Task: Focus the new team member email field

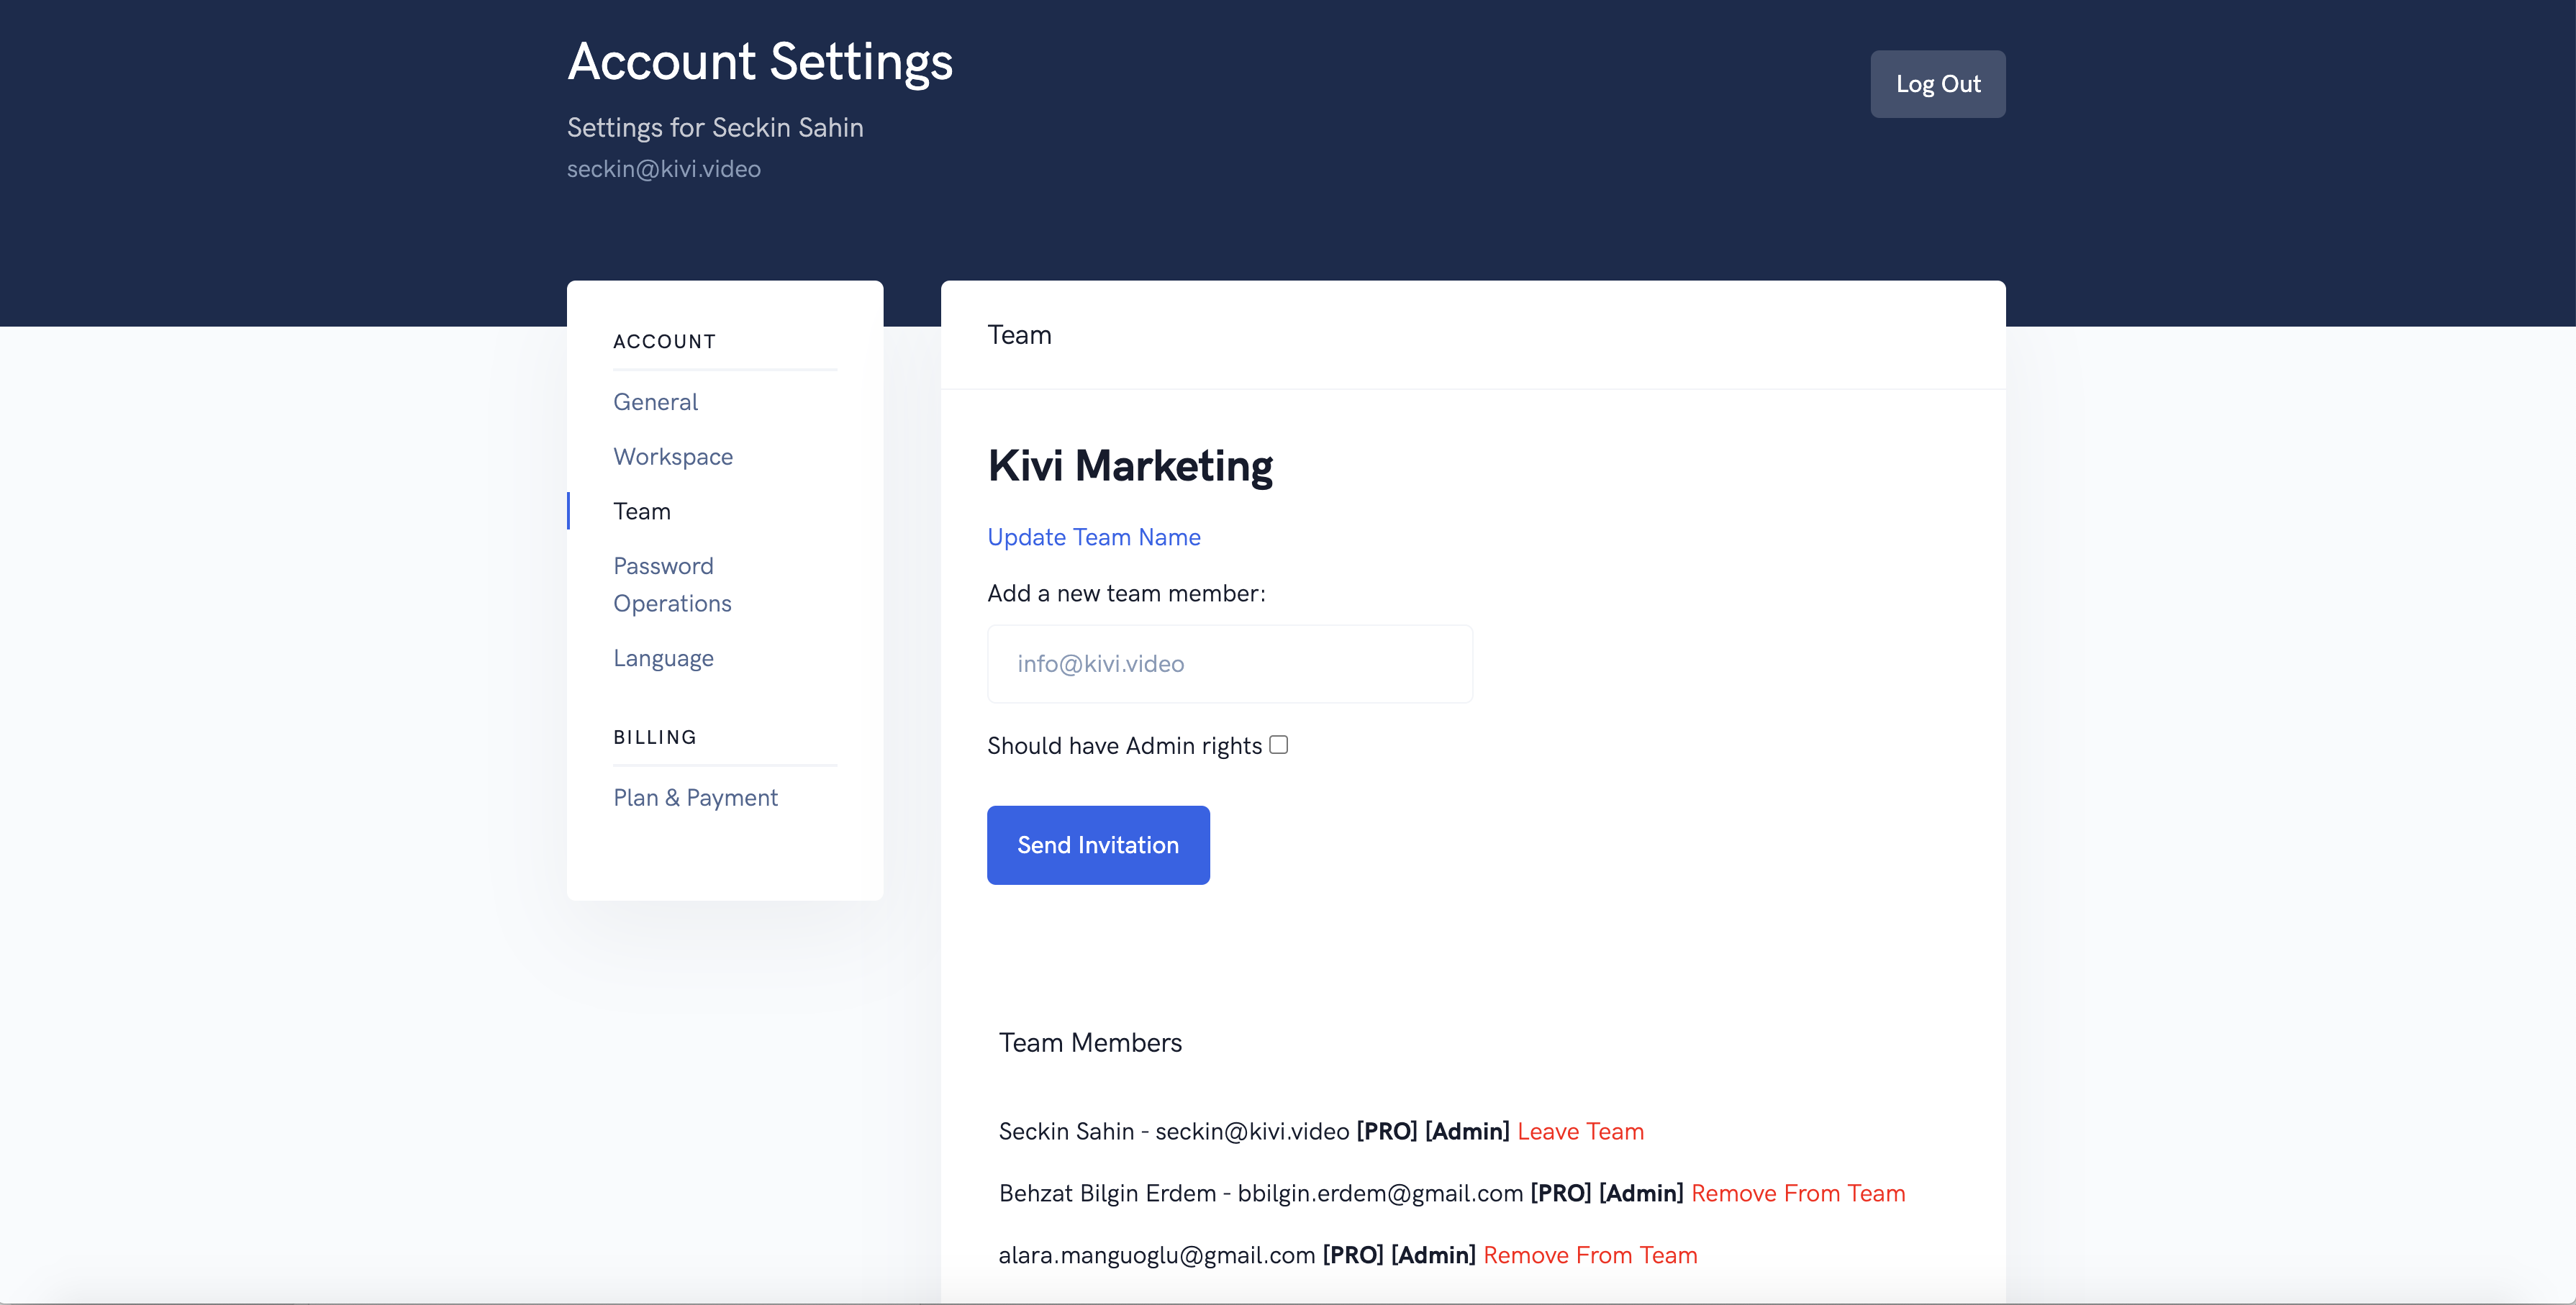Action: click(1228, 664)
